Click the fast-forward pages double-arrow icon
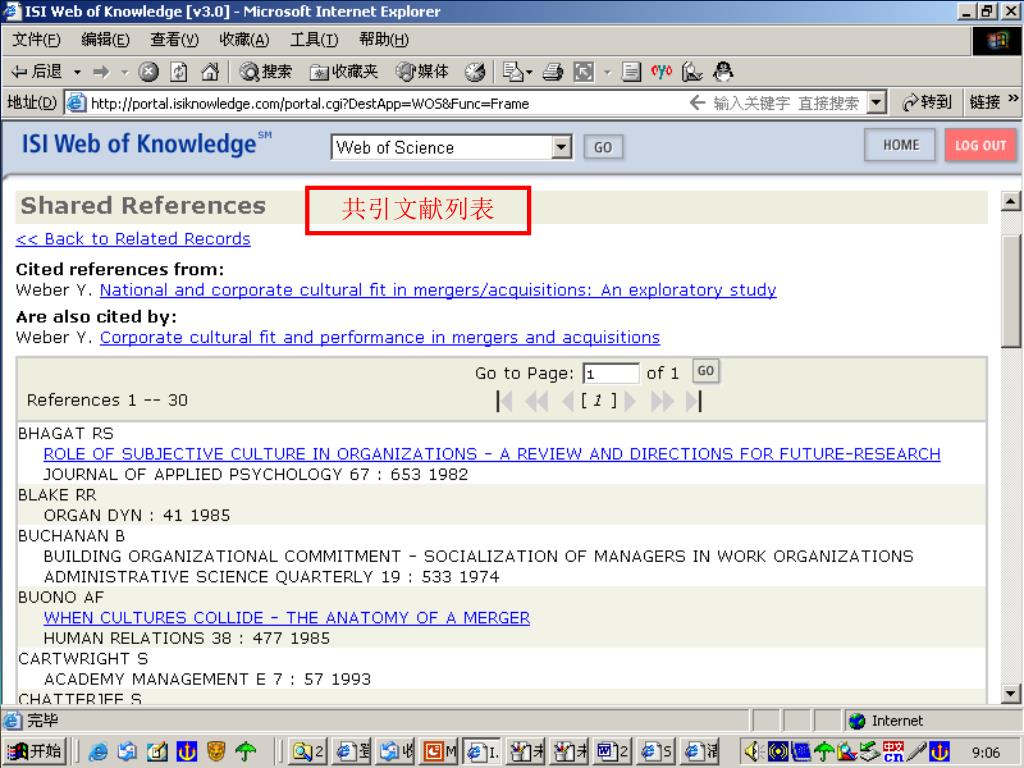1024x768 pixels. (x=662, y=401)
